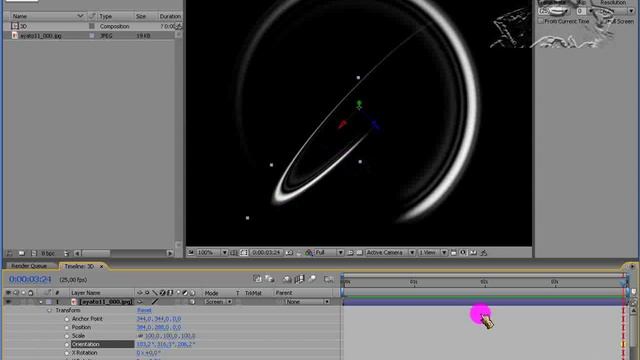Toggle the Position stopwatch
The height and width of the screenshot is (360, 640).
pos(67,328)
